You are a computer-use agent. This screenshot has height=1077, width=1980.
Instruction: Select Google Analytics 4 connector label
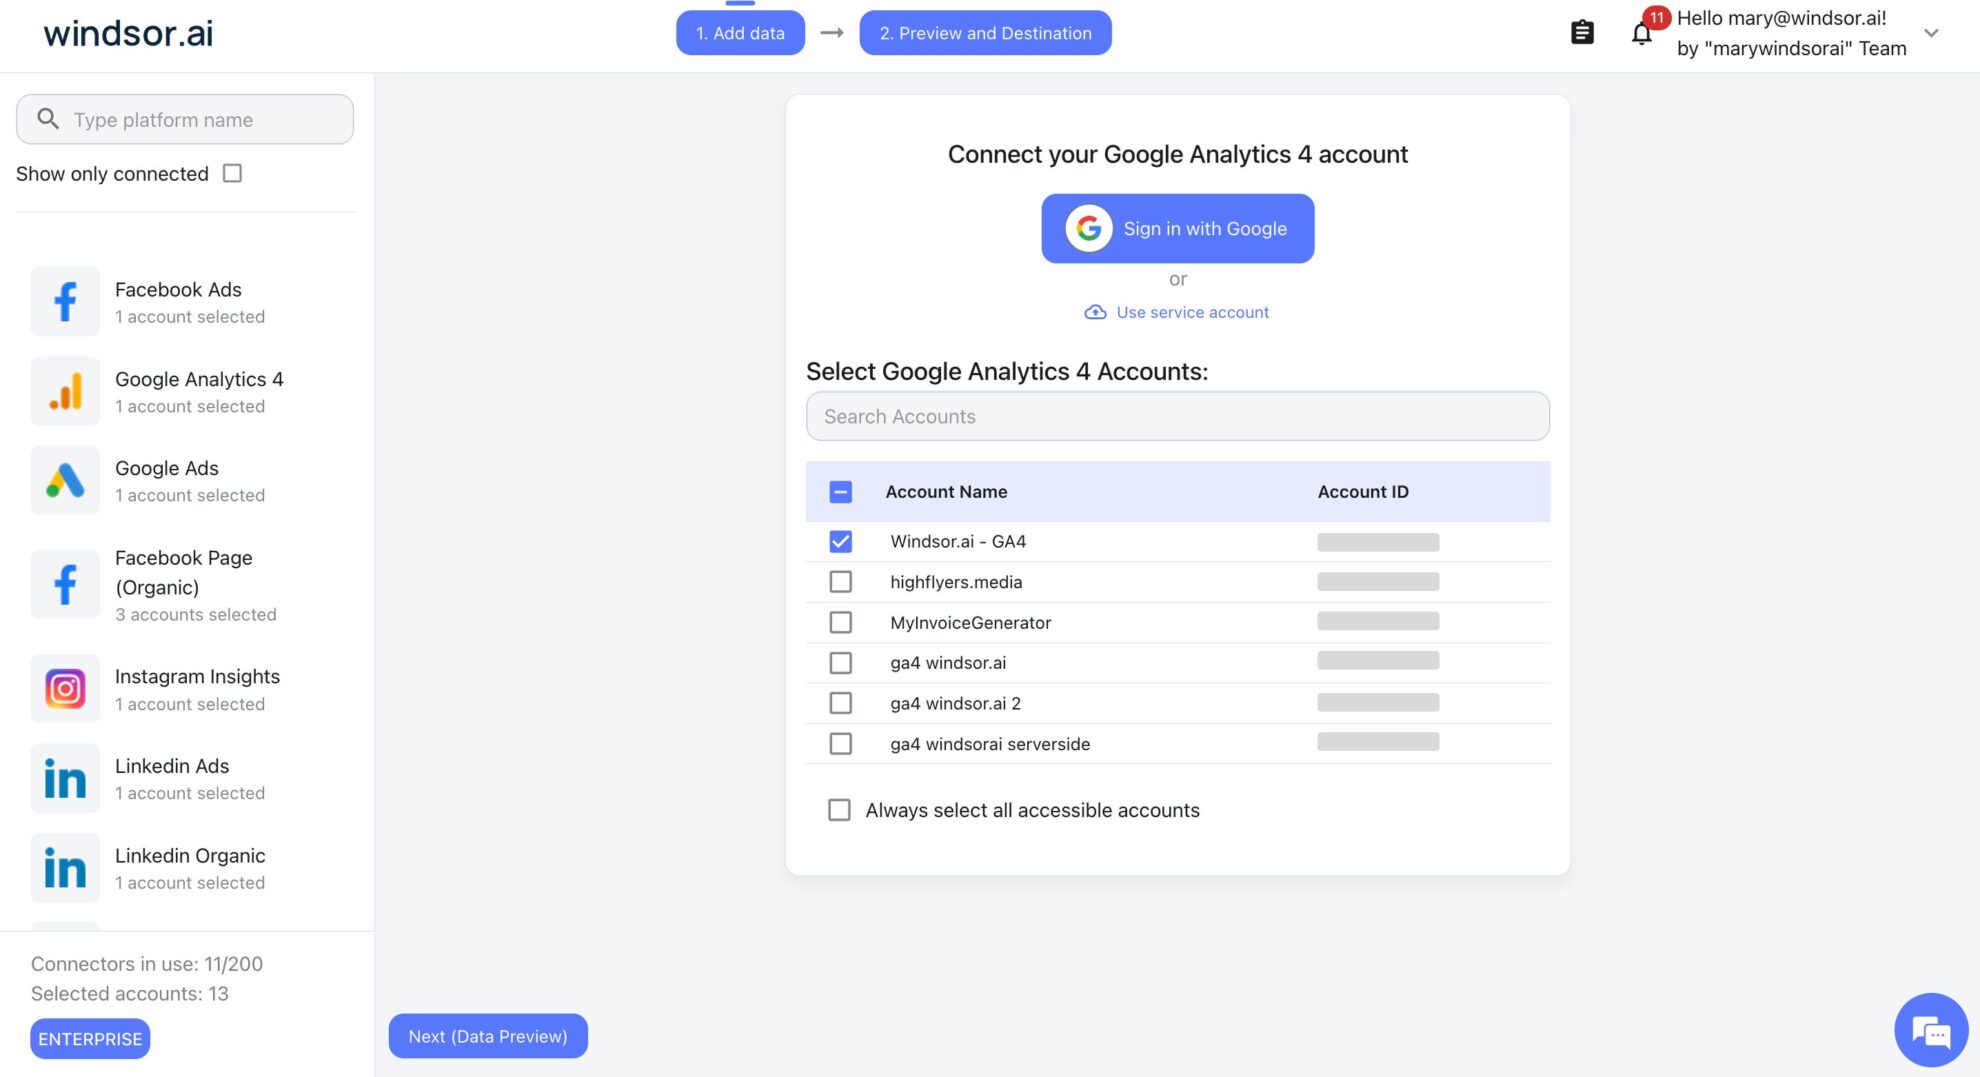pos(199,379)
